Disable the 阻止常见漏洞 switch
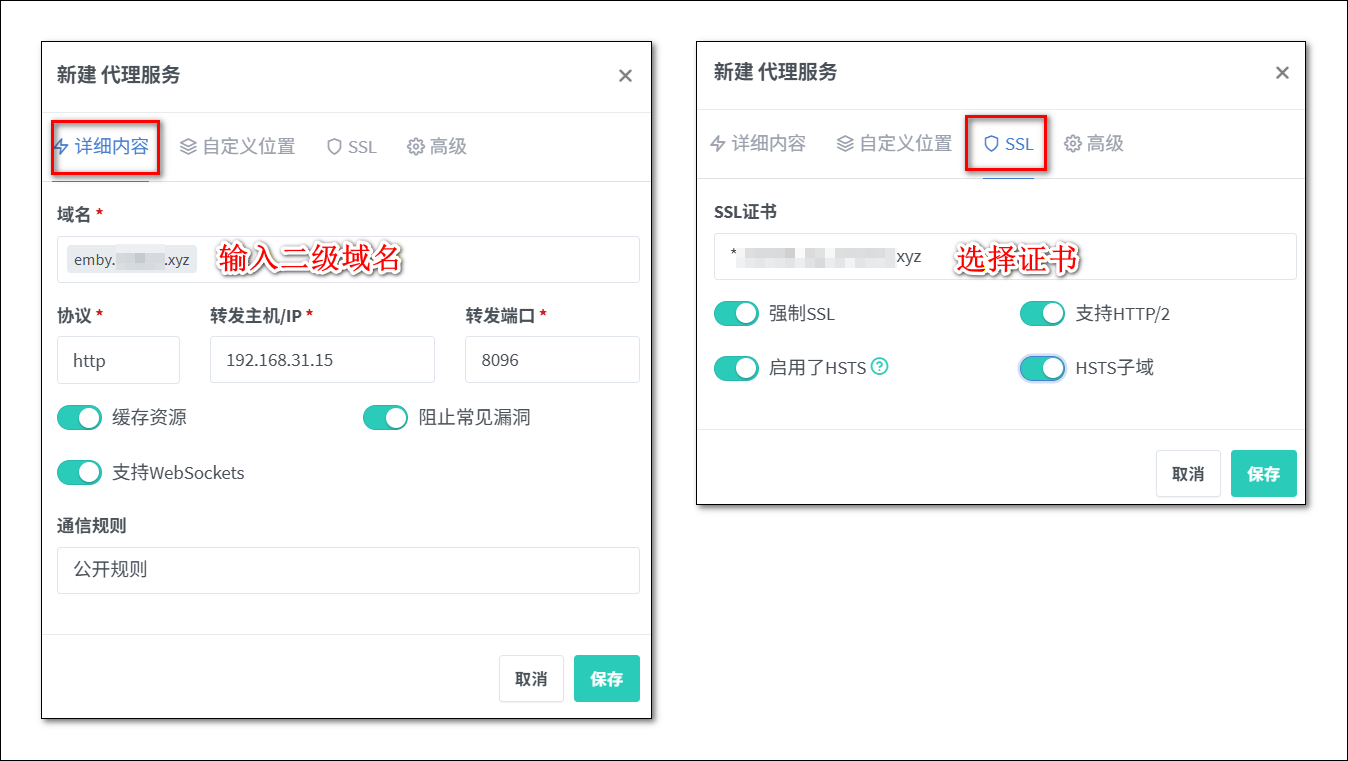The width and height of the screenshot is (1348, 761). click(x=385, y=418)
